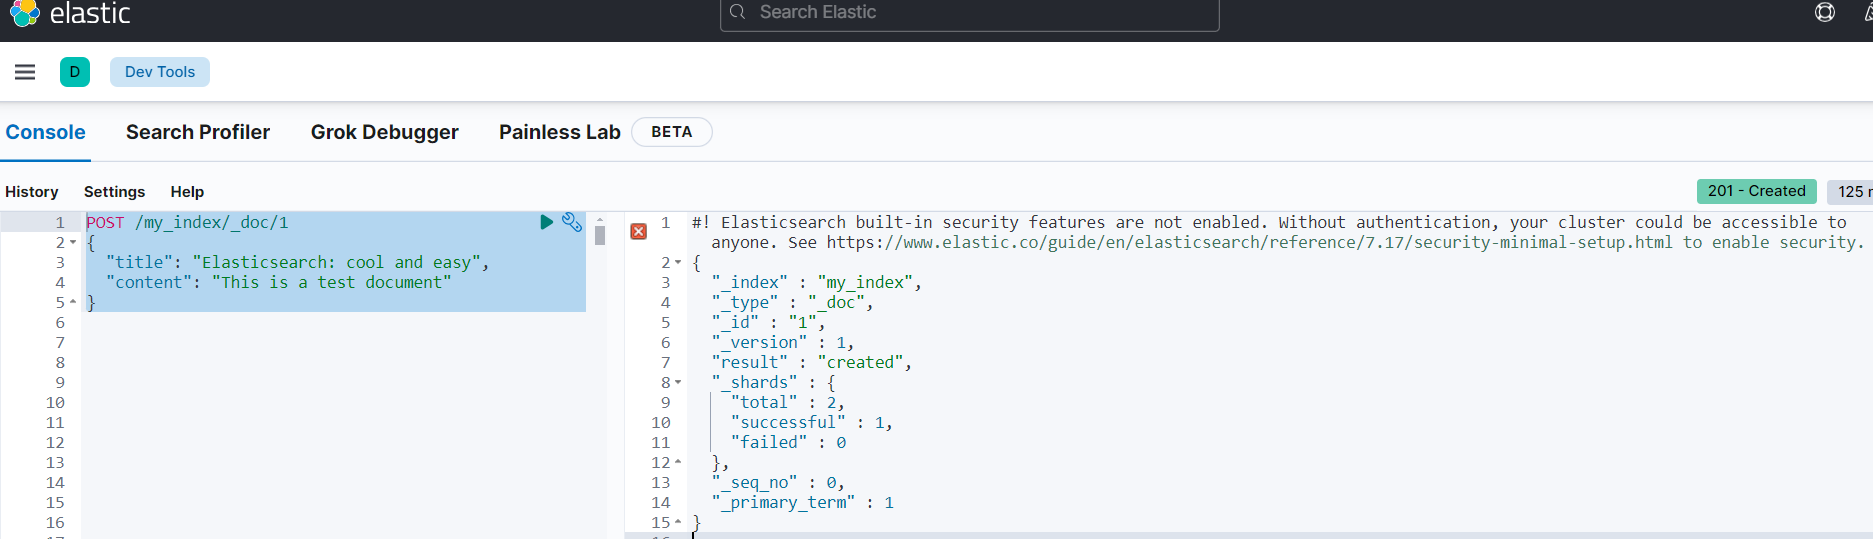Click the "successful" : 1 line
Image resolution: width=1873 pixels, height=539 pixels.
click(x=812, y=422)
